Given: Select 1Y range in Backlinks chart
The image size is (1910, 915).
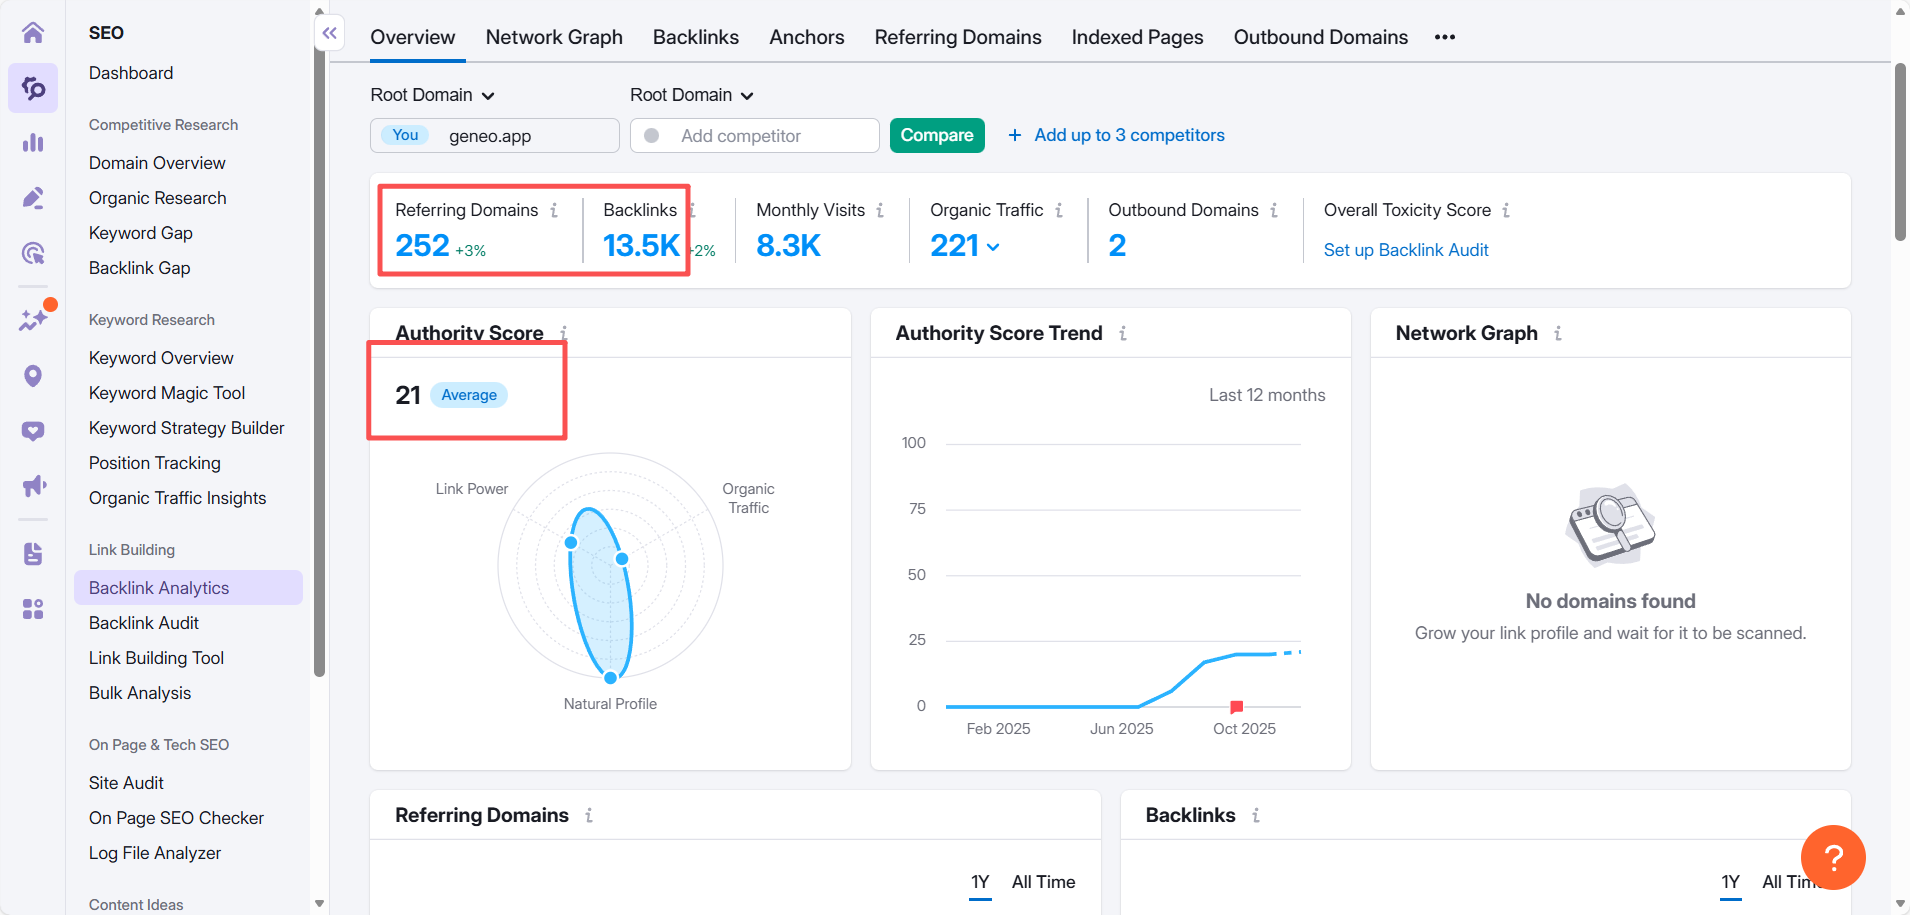Looking at the screenshot, I should 1731,882.
